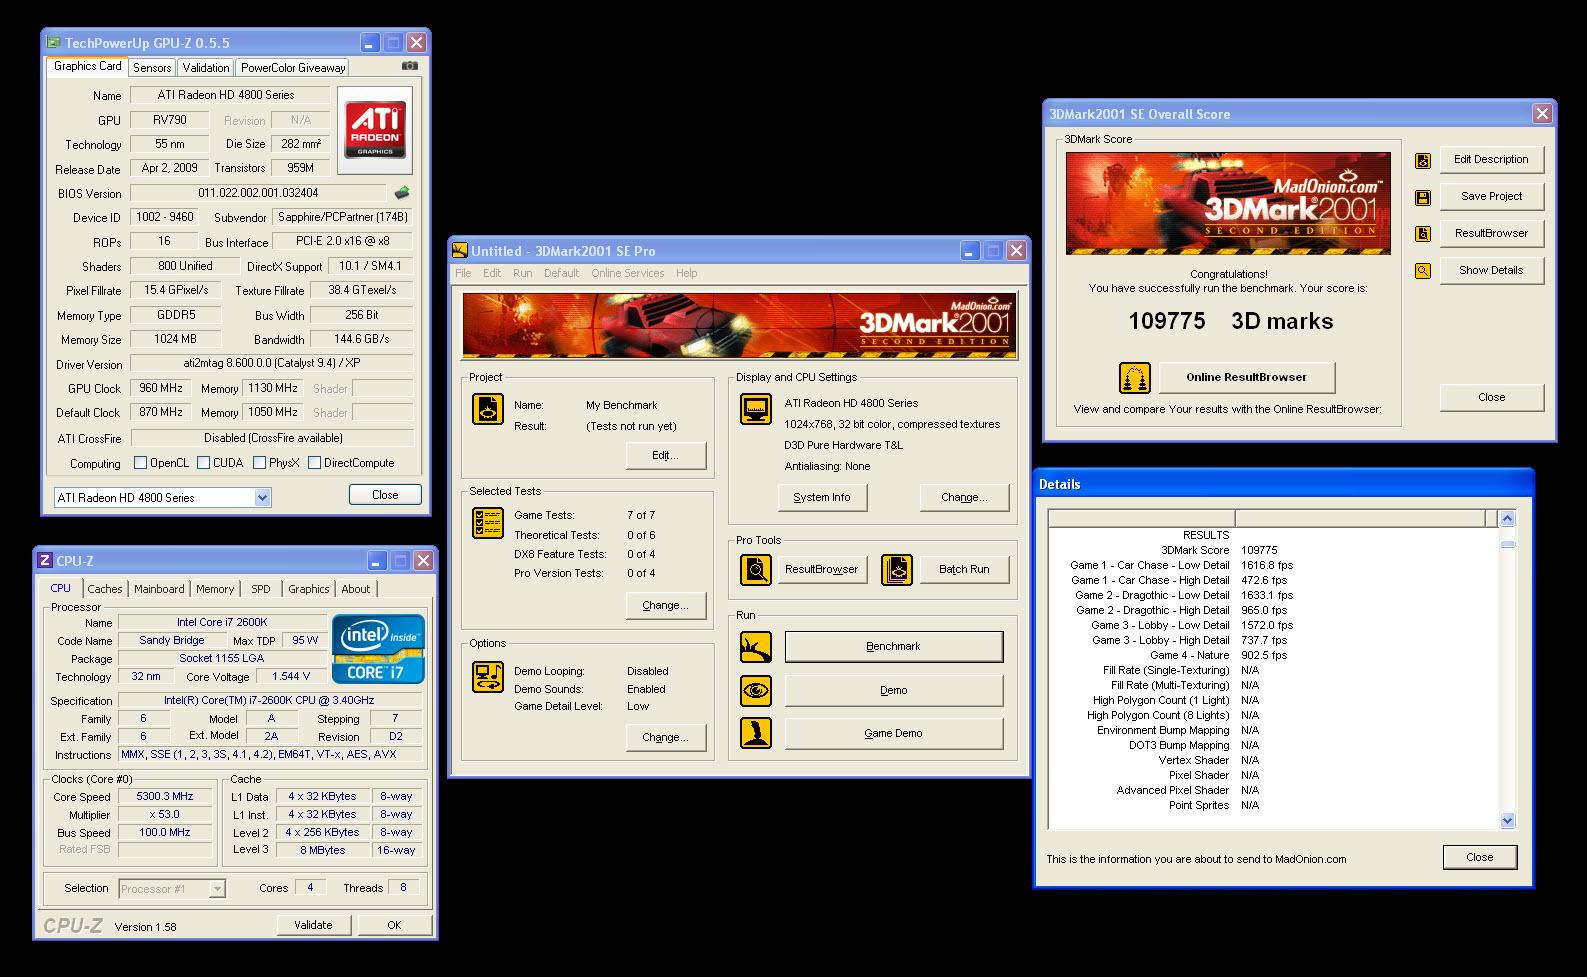This screenshot has height=977, width=1587.
Task: Open the SPD tab in CPU-Z
Action: (x=261, y=589)
